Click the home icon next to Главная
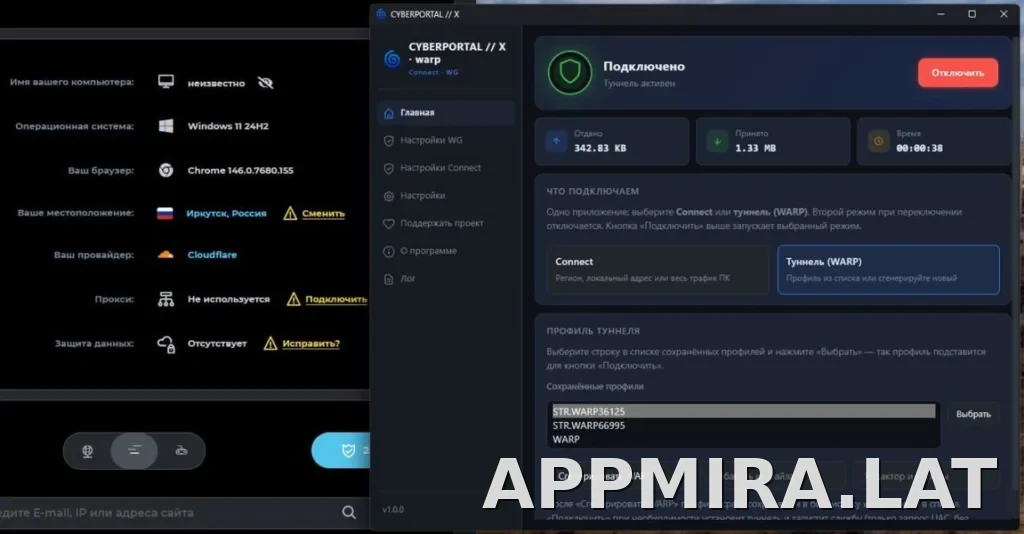 pyautogui.click(x=389, y=113)
